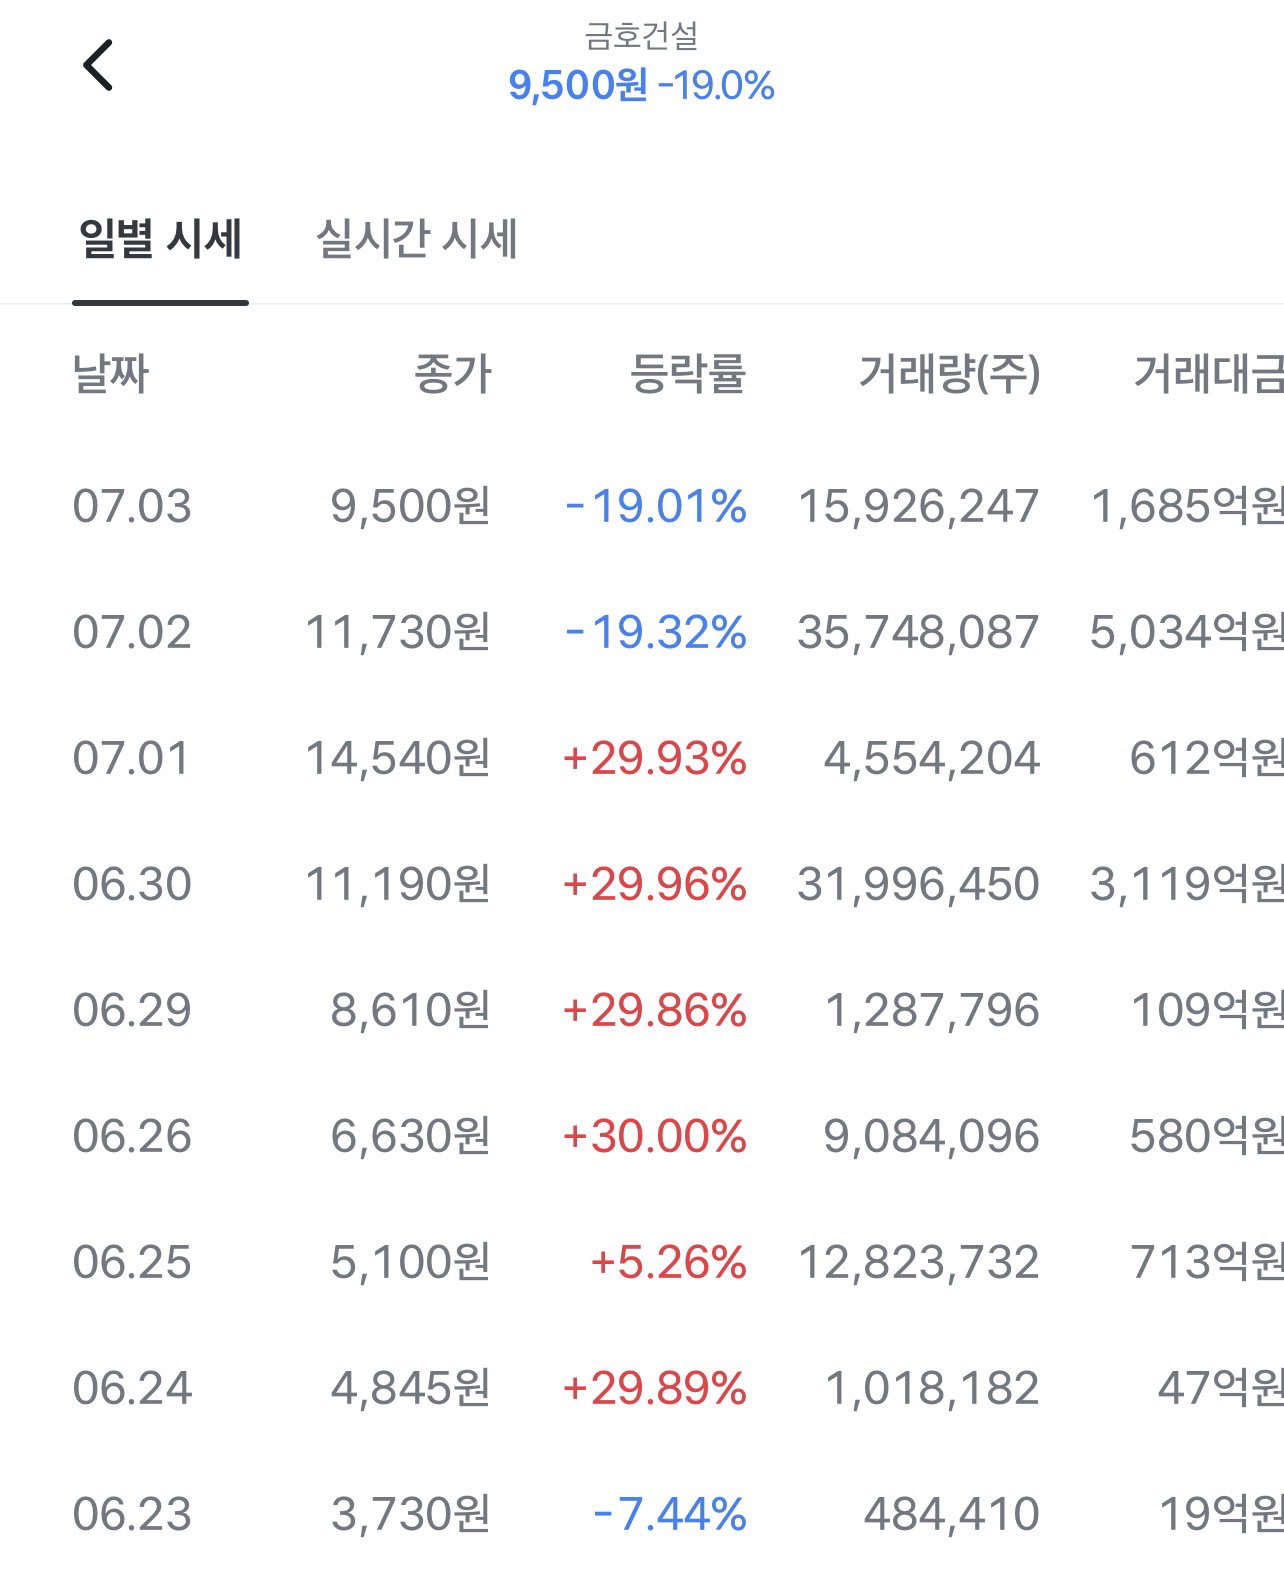The image size is (1284, 1585).
Task: Tap the 금호건설 stock title
Action: click(x=641, y=36)
